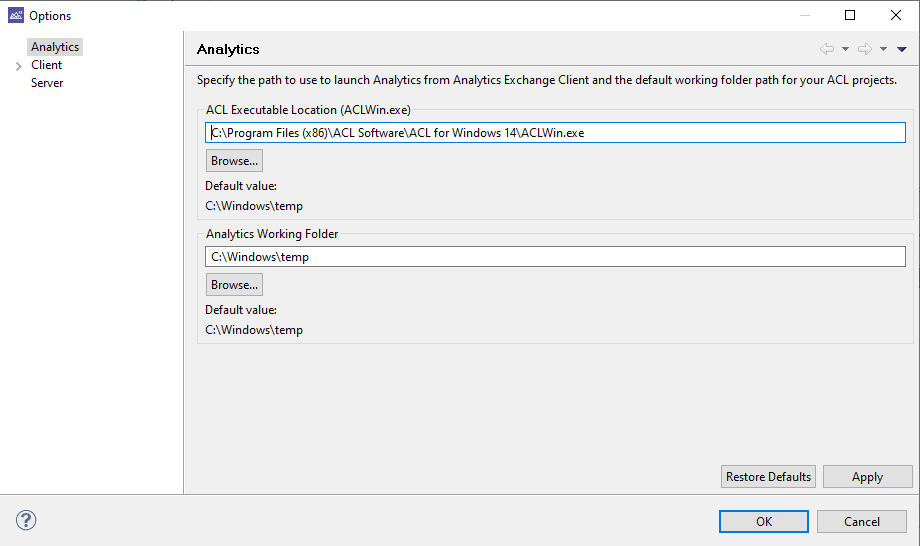The width and height of the screenshot is (920, 546).
Task: Click the ACL Executable Location path field
Action: [555, 133]
